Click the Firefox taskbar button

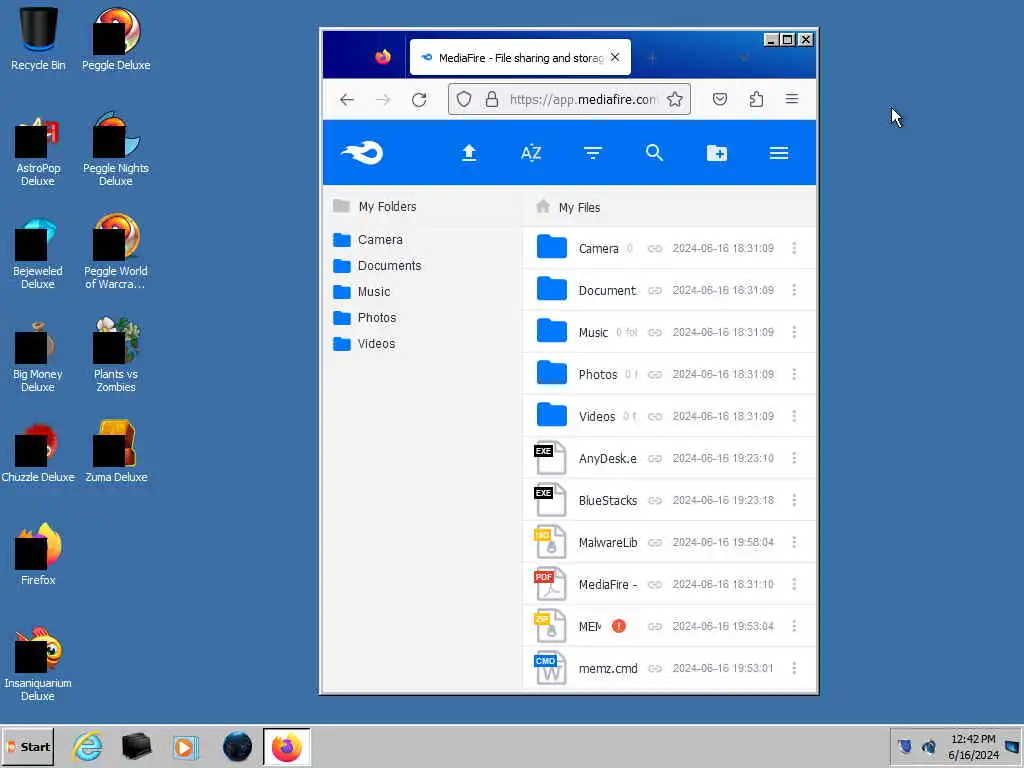click(287, 747)
